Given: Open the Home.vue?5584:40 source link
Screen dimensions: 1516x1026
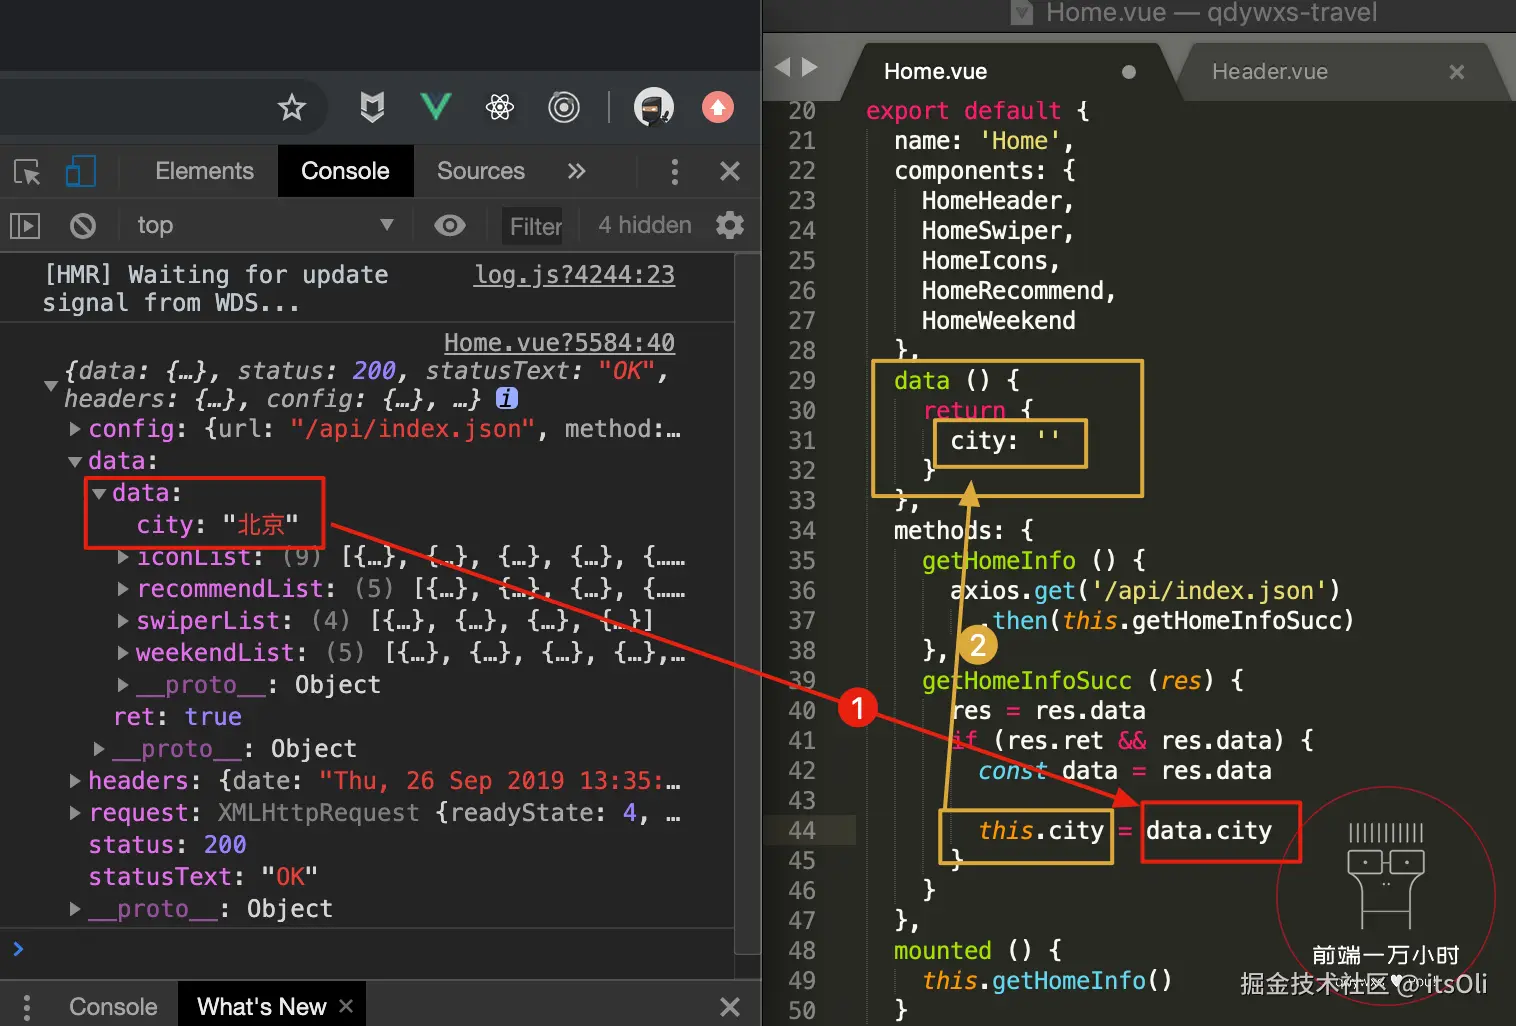Looking at the screenshot, I should tap(559, 343).
